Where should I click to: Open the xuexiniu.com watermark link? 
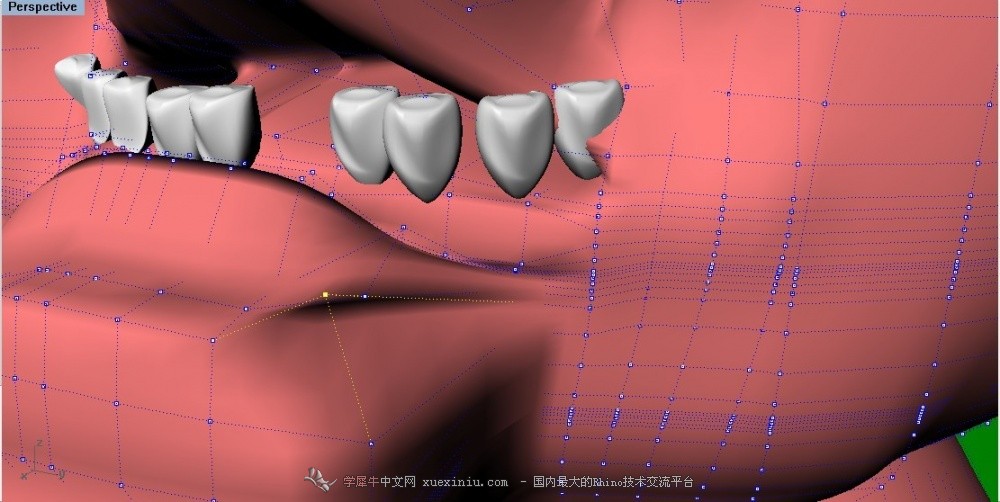(x=465, y=482)
